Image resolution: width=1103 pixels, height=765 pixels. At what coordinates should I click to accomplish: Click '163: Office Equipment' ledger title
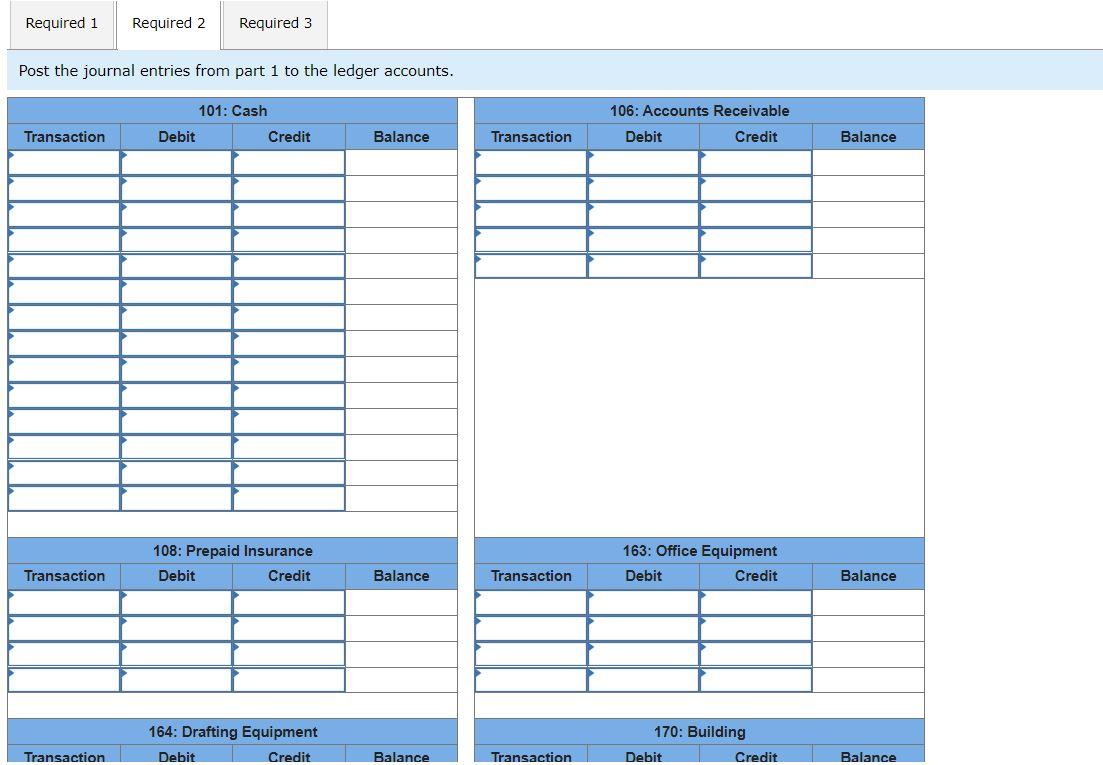tap(700, 551)
